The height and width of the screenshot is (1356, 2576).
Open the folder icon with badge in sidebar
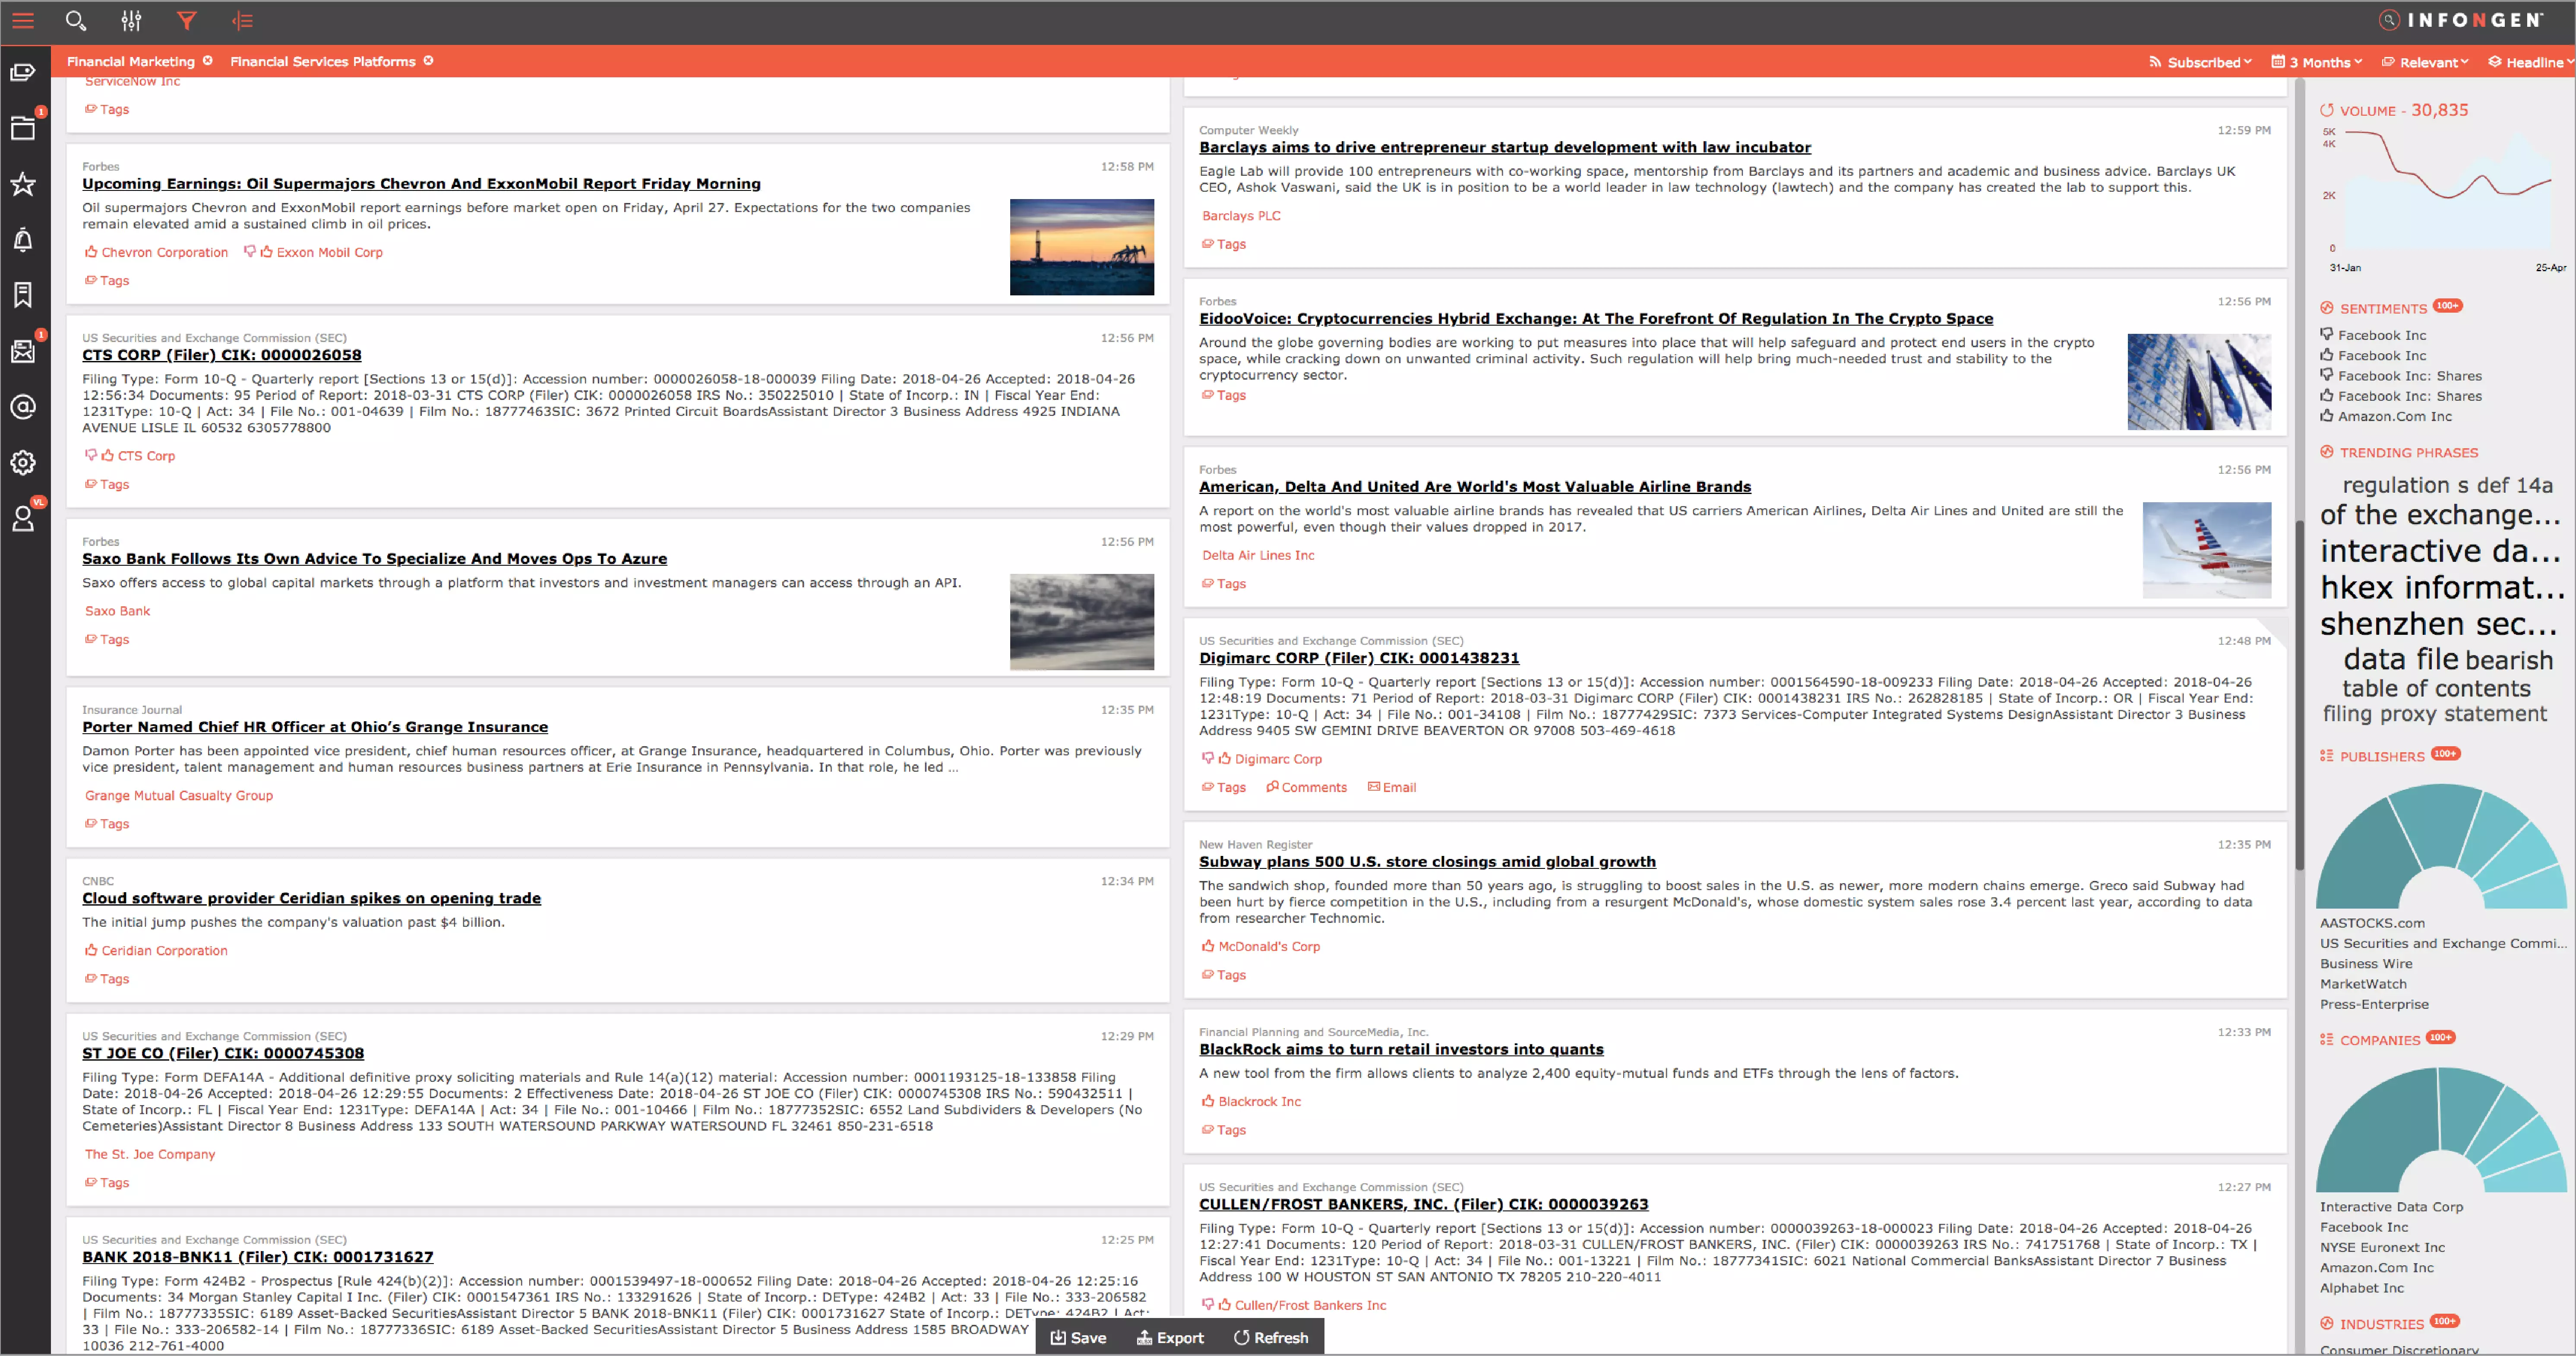click(23, 127)
